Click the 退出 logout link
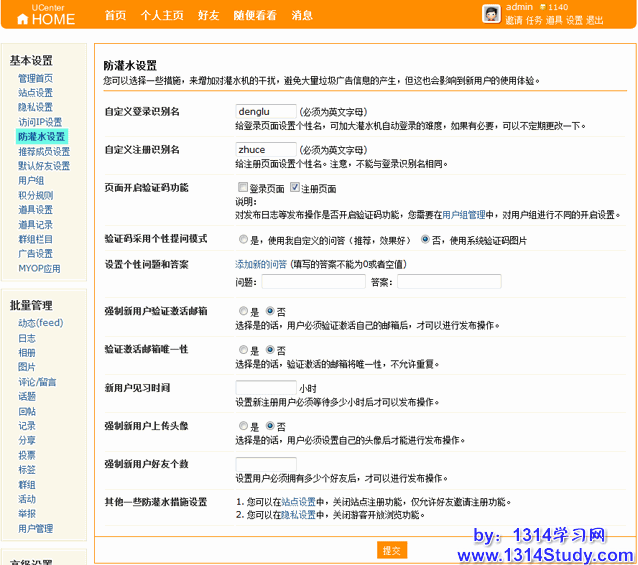 (594, 20)
